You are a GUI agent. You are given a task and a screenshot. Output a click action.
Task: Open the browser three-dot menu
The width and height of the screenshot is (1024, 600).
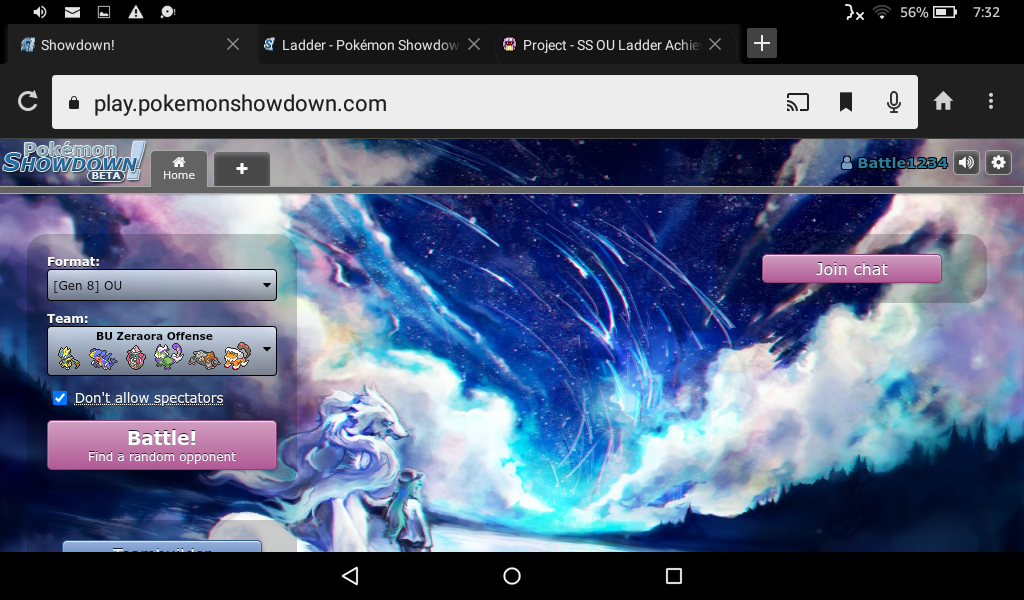point(991,101)
